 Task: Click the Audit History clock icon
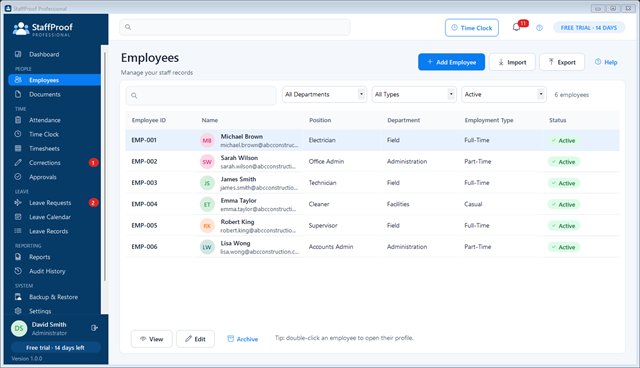point(18,271)
